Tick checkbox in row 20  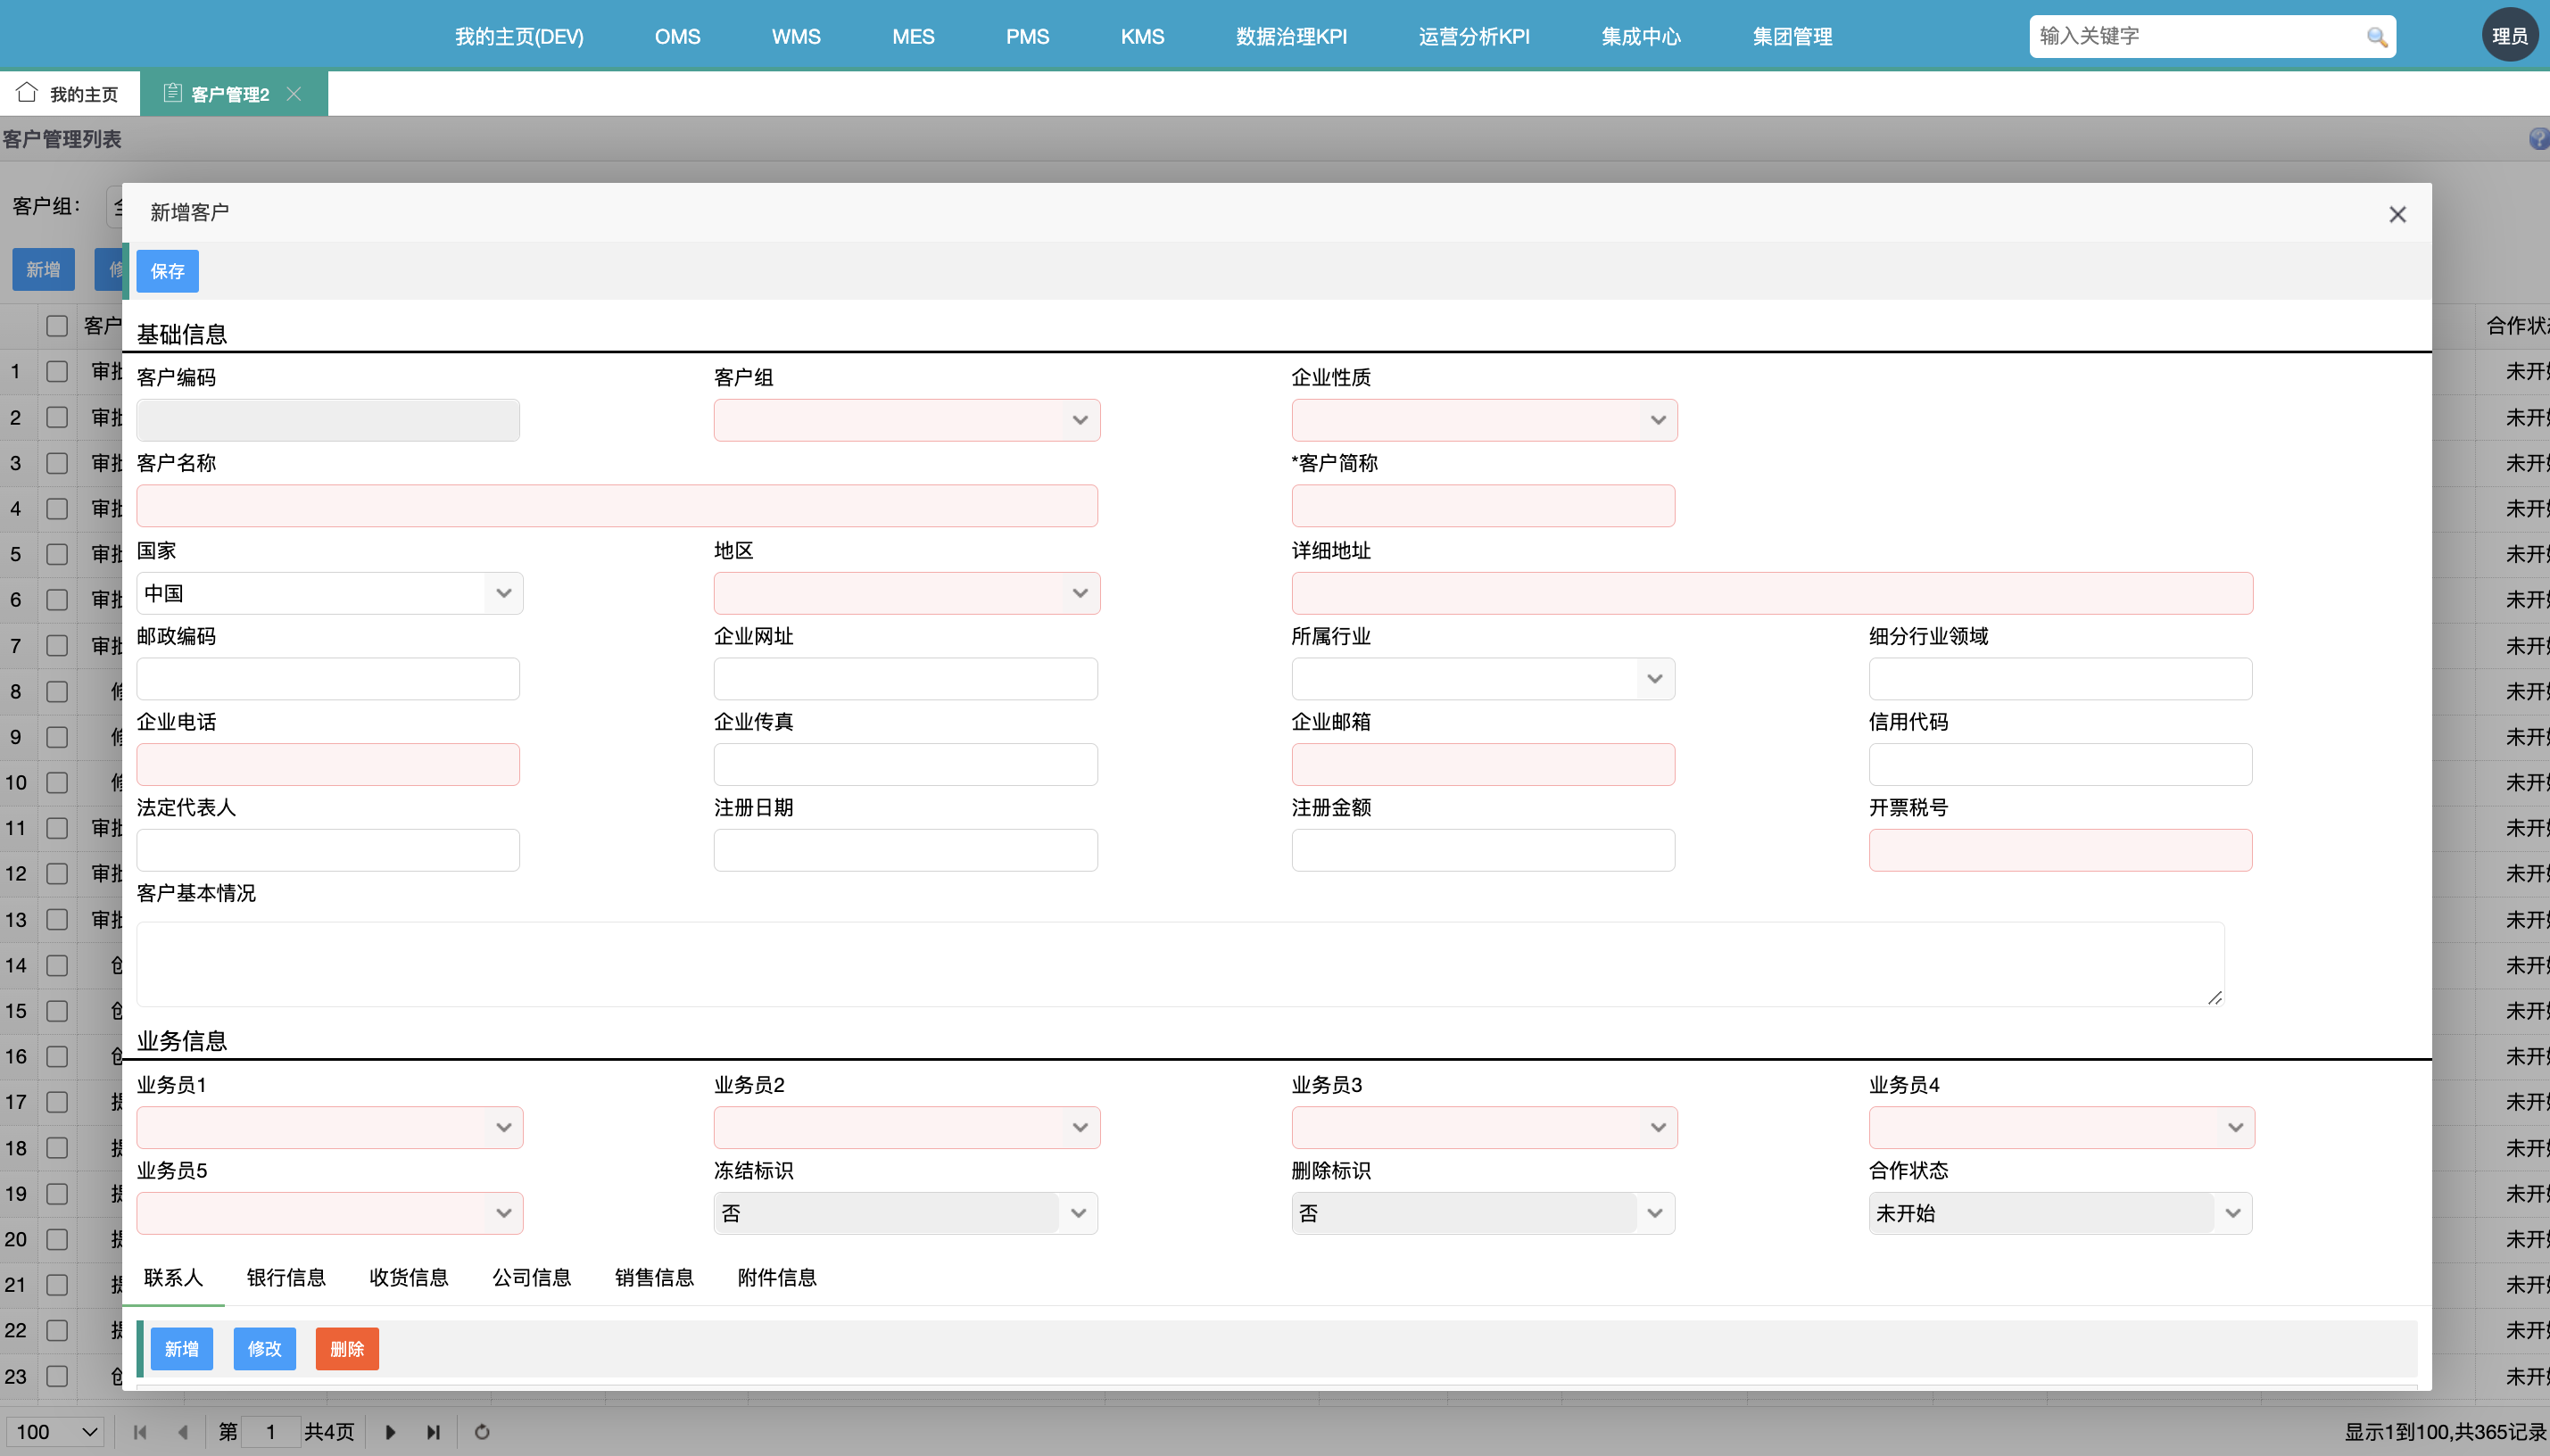coord(57,1239)
